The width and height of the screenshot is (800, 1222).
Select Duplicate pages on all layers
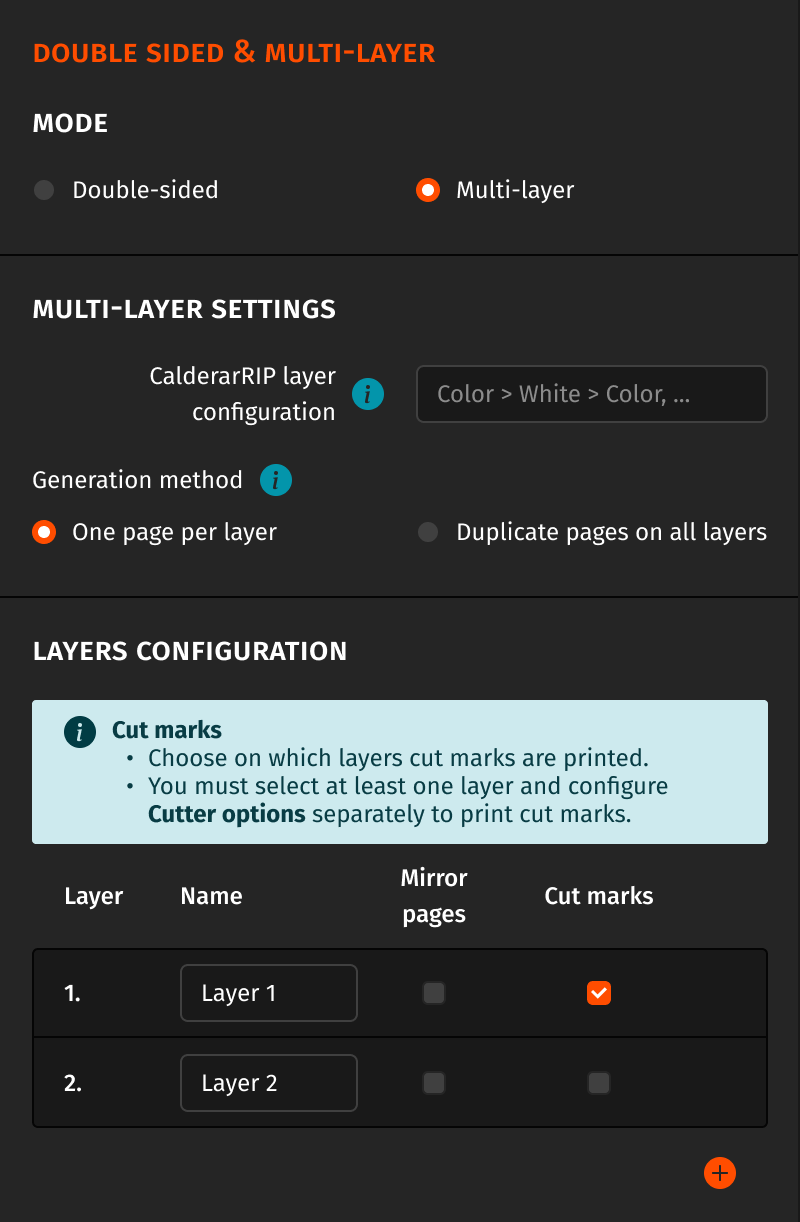click(x=428, y=532)
